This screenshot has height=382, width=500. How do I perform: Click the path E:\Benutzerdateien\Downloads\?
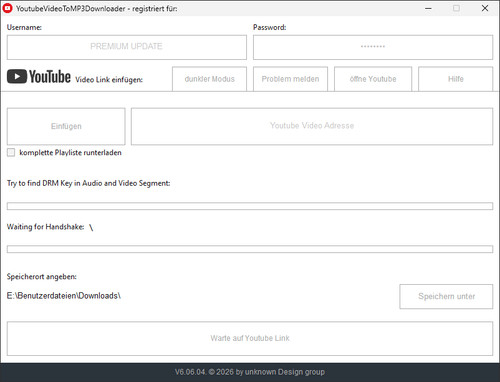(64, 296)
